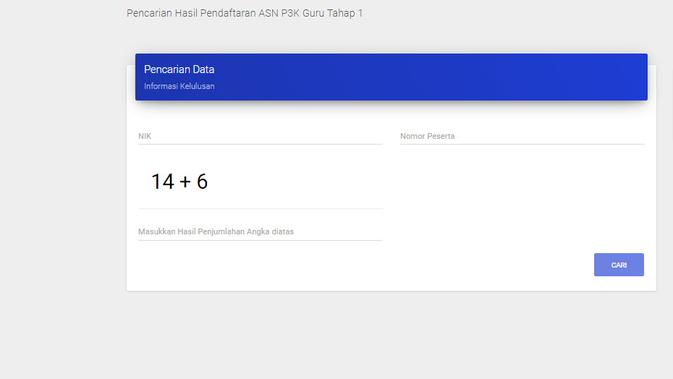Click the Informasi Kelulusan subtitle text

click(179, 86)
